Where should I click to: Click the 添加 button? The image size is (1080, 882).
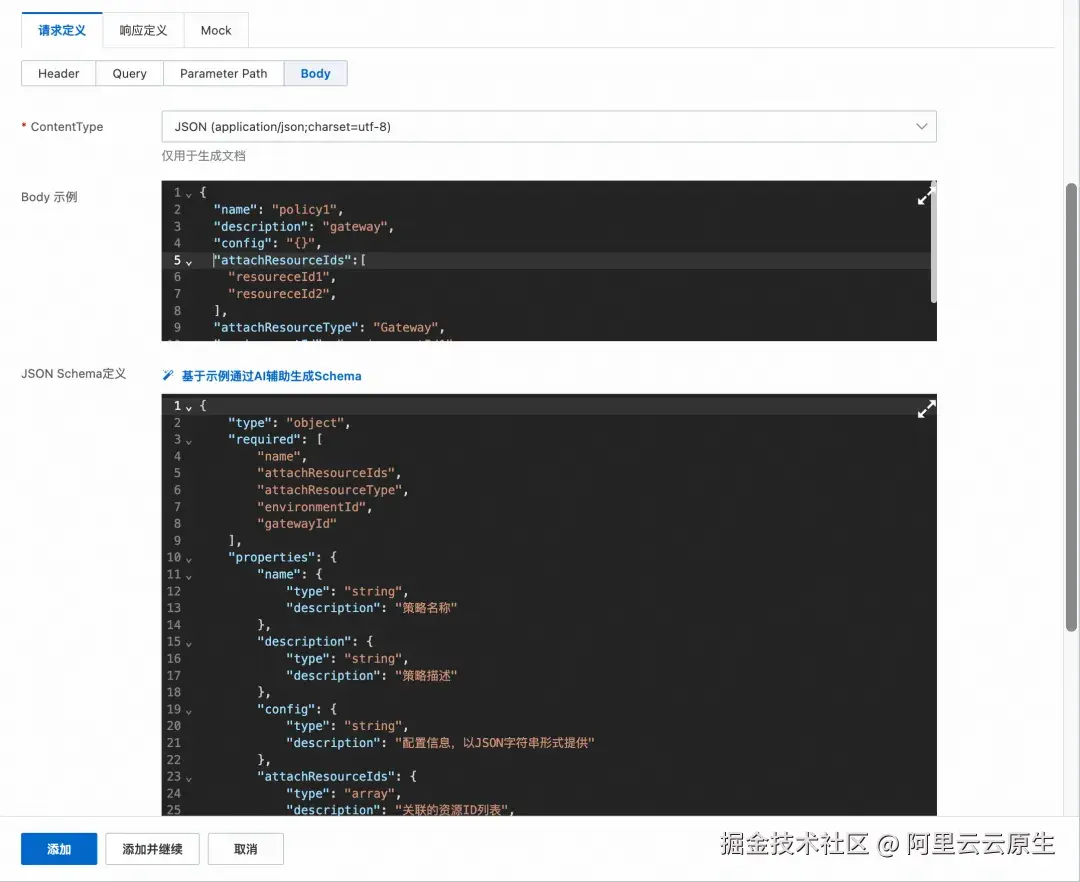(x=58, y=848)
